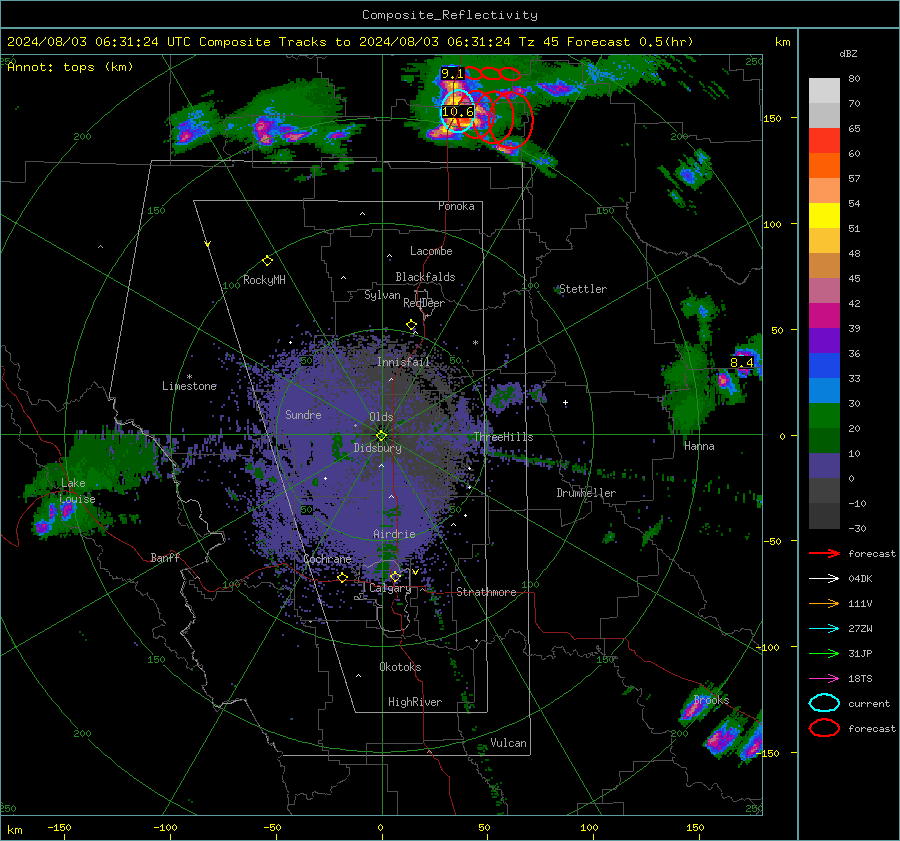This screenshot has width=900, height=841.
Task: Click the Limestone label
Action: point(189,386)
